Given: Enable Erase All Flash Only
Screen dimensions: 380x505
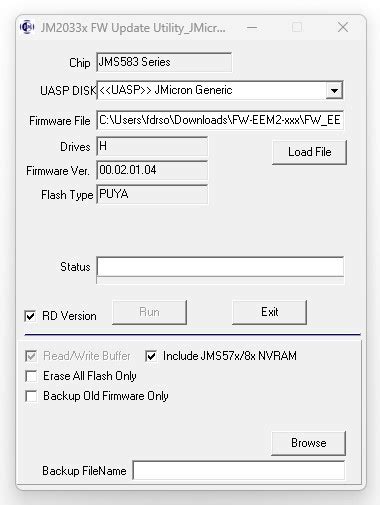Looking at the screenshot, I should pyautogui.click(x=31, y=376).
